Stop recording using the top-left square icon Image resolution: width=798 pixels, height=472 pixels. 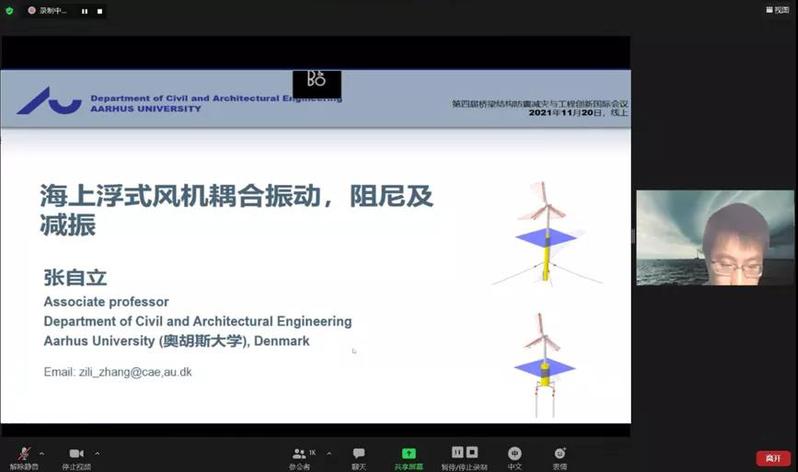point(98,11)
